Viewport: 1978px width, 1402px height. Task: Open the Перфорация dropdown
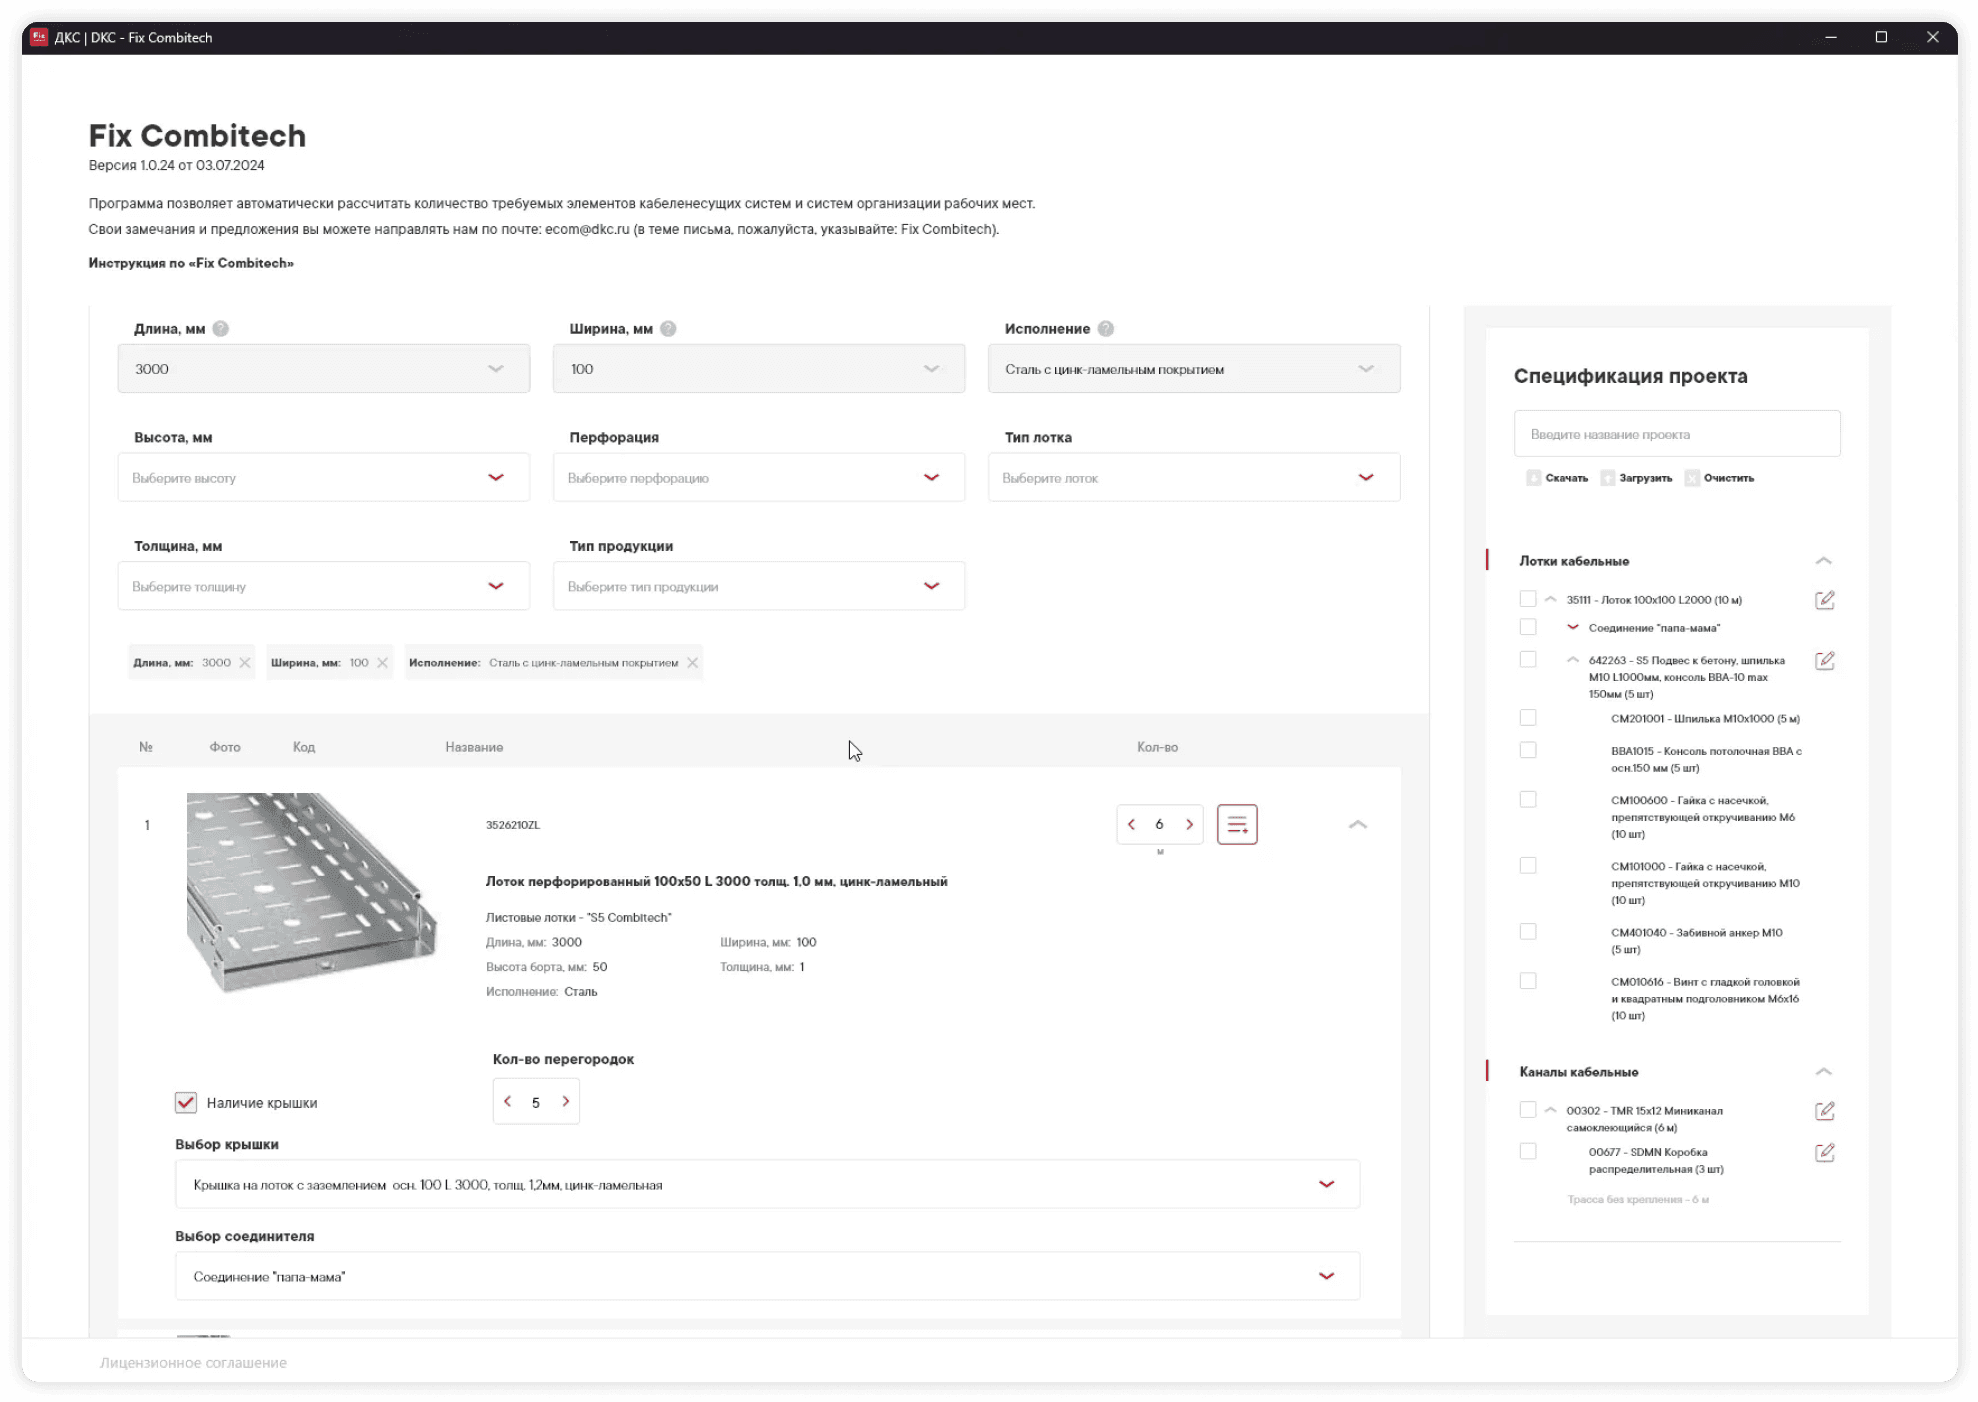click(x=759, y=478)
